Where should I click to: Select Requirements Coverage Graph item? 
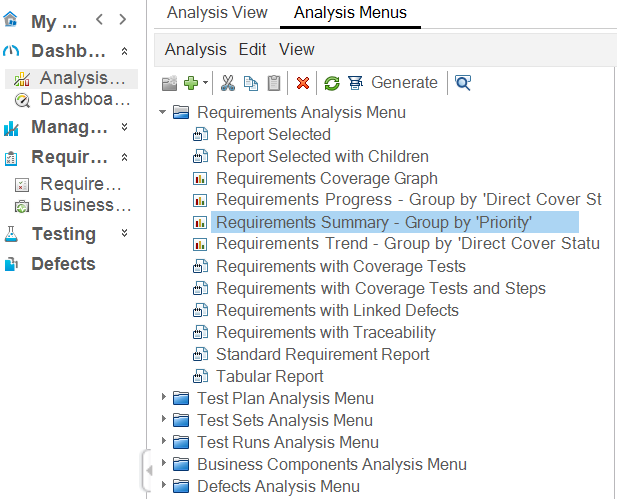tap(326, 178)
